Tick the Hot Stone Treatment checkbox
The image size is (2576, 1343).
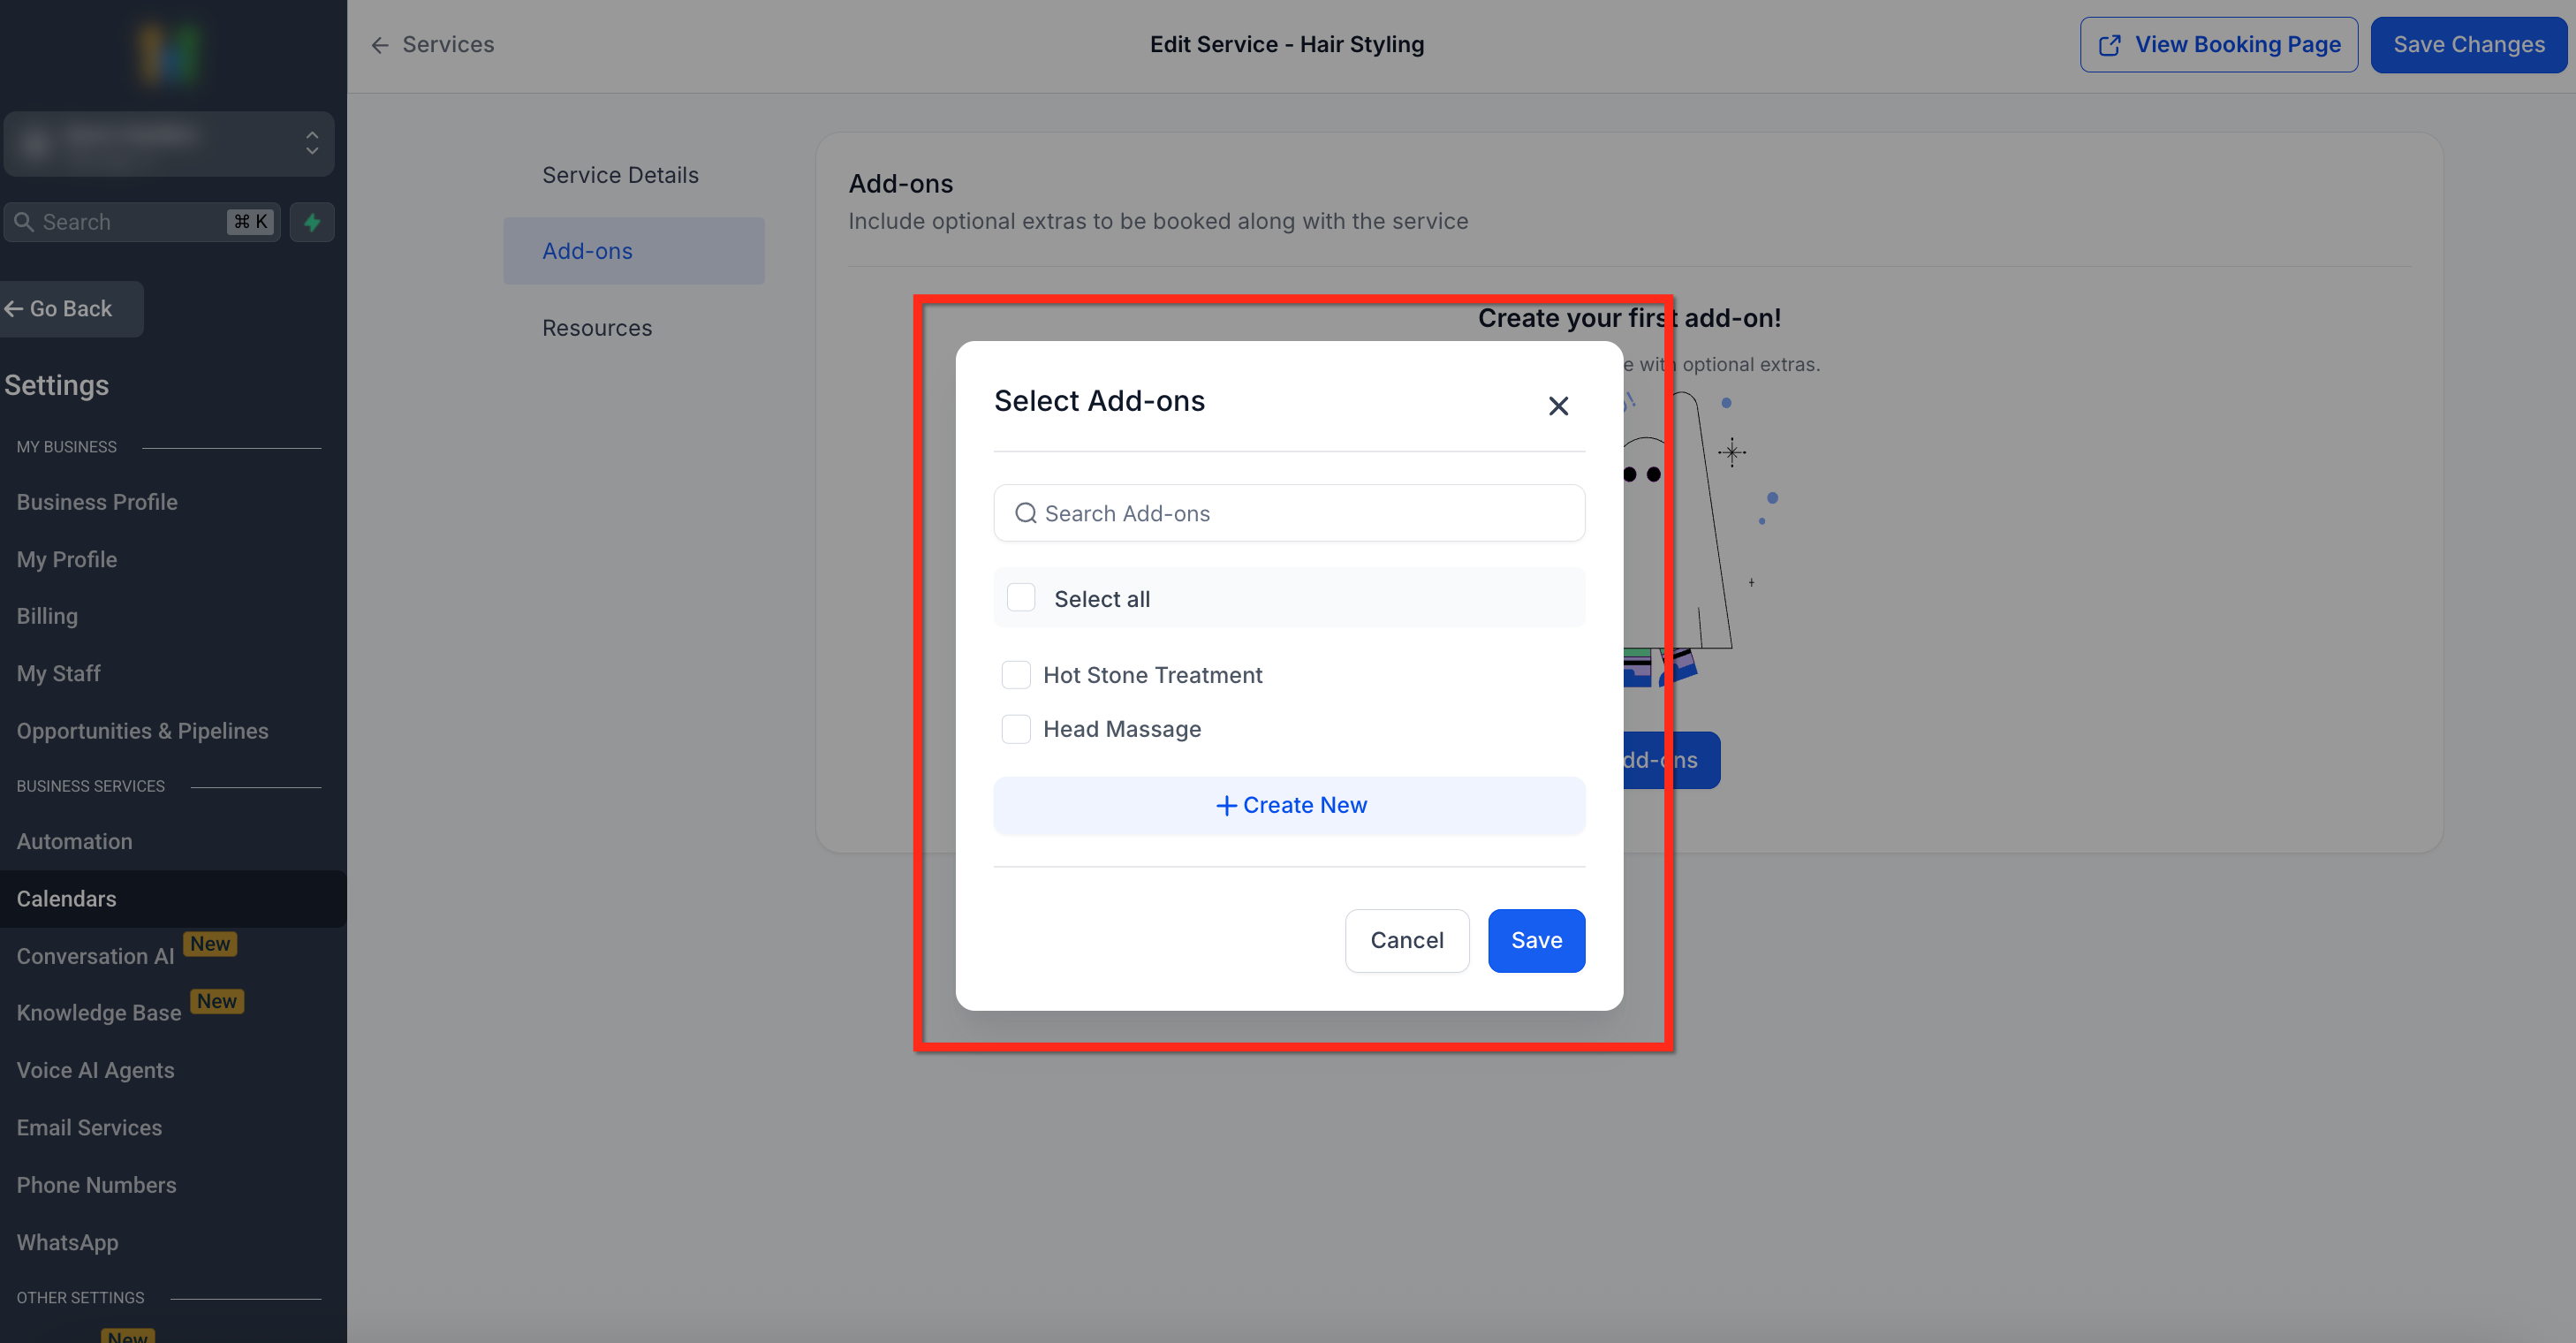[1016, 675]
